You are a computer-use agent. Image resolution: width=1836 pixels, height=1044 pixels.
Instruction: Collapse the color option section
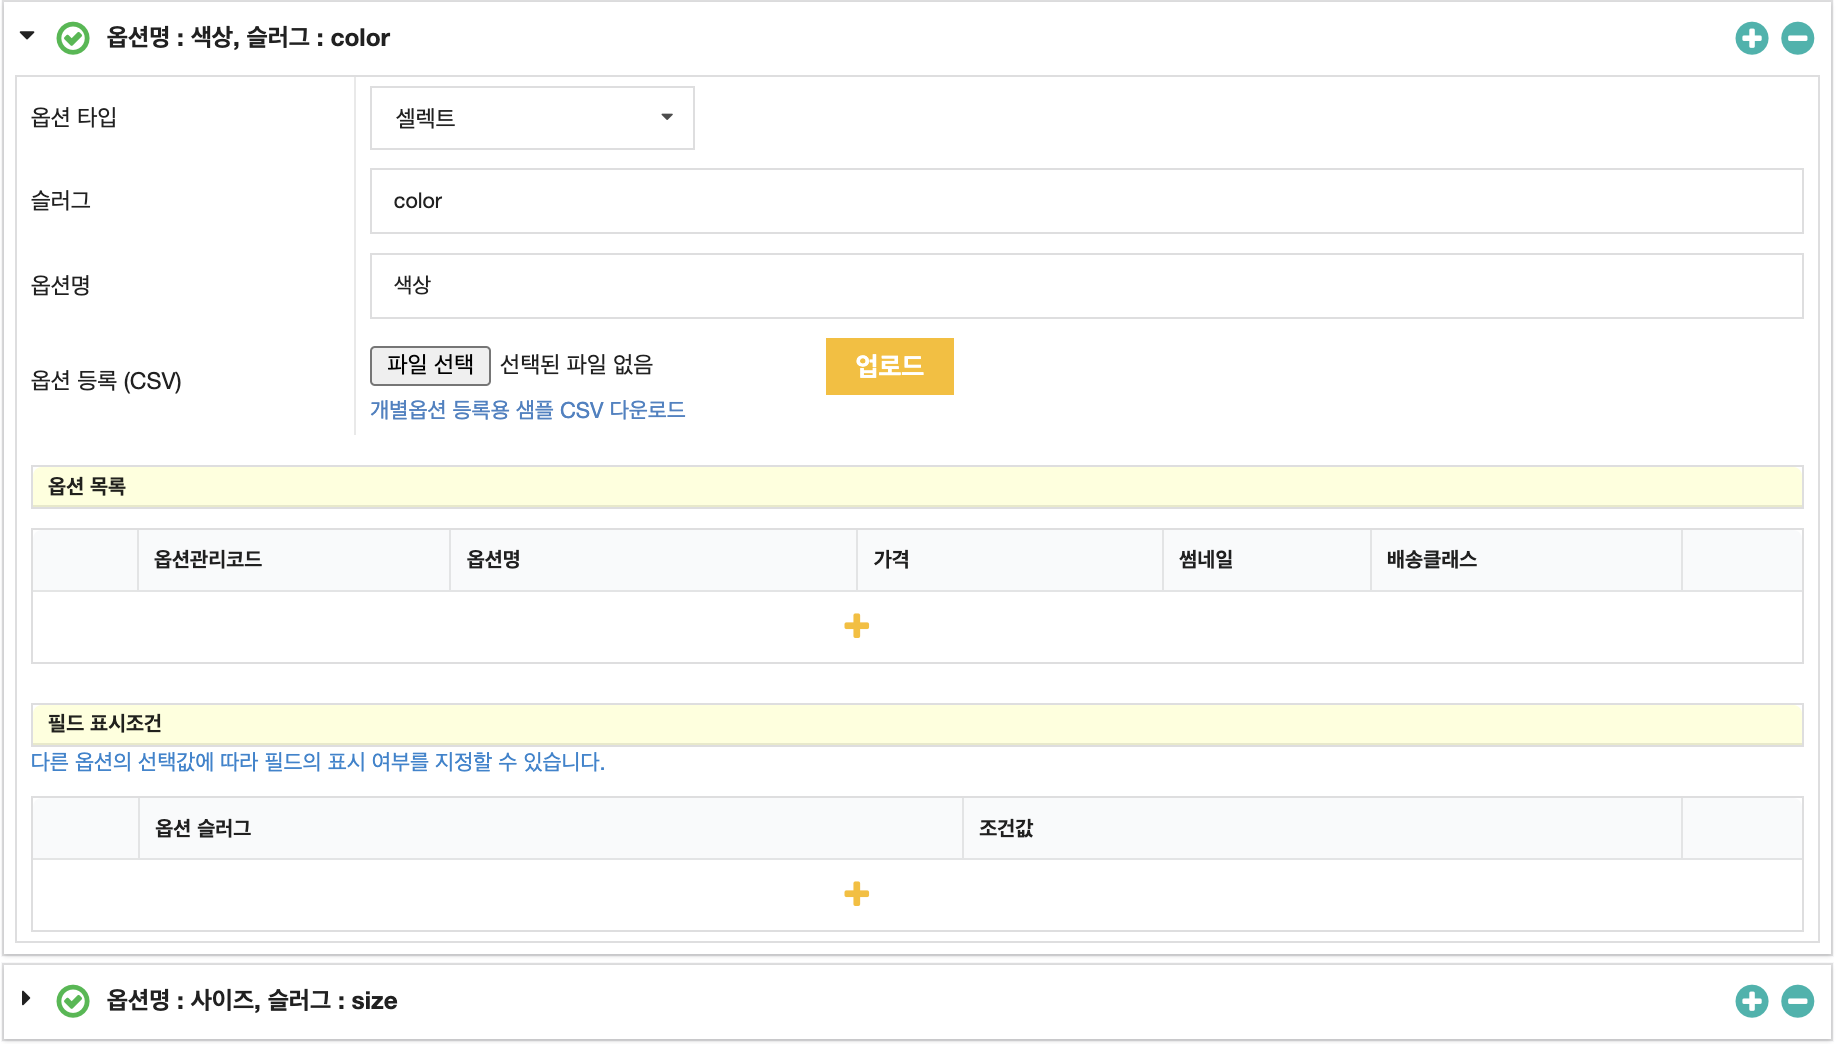27,36
